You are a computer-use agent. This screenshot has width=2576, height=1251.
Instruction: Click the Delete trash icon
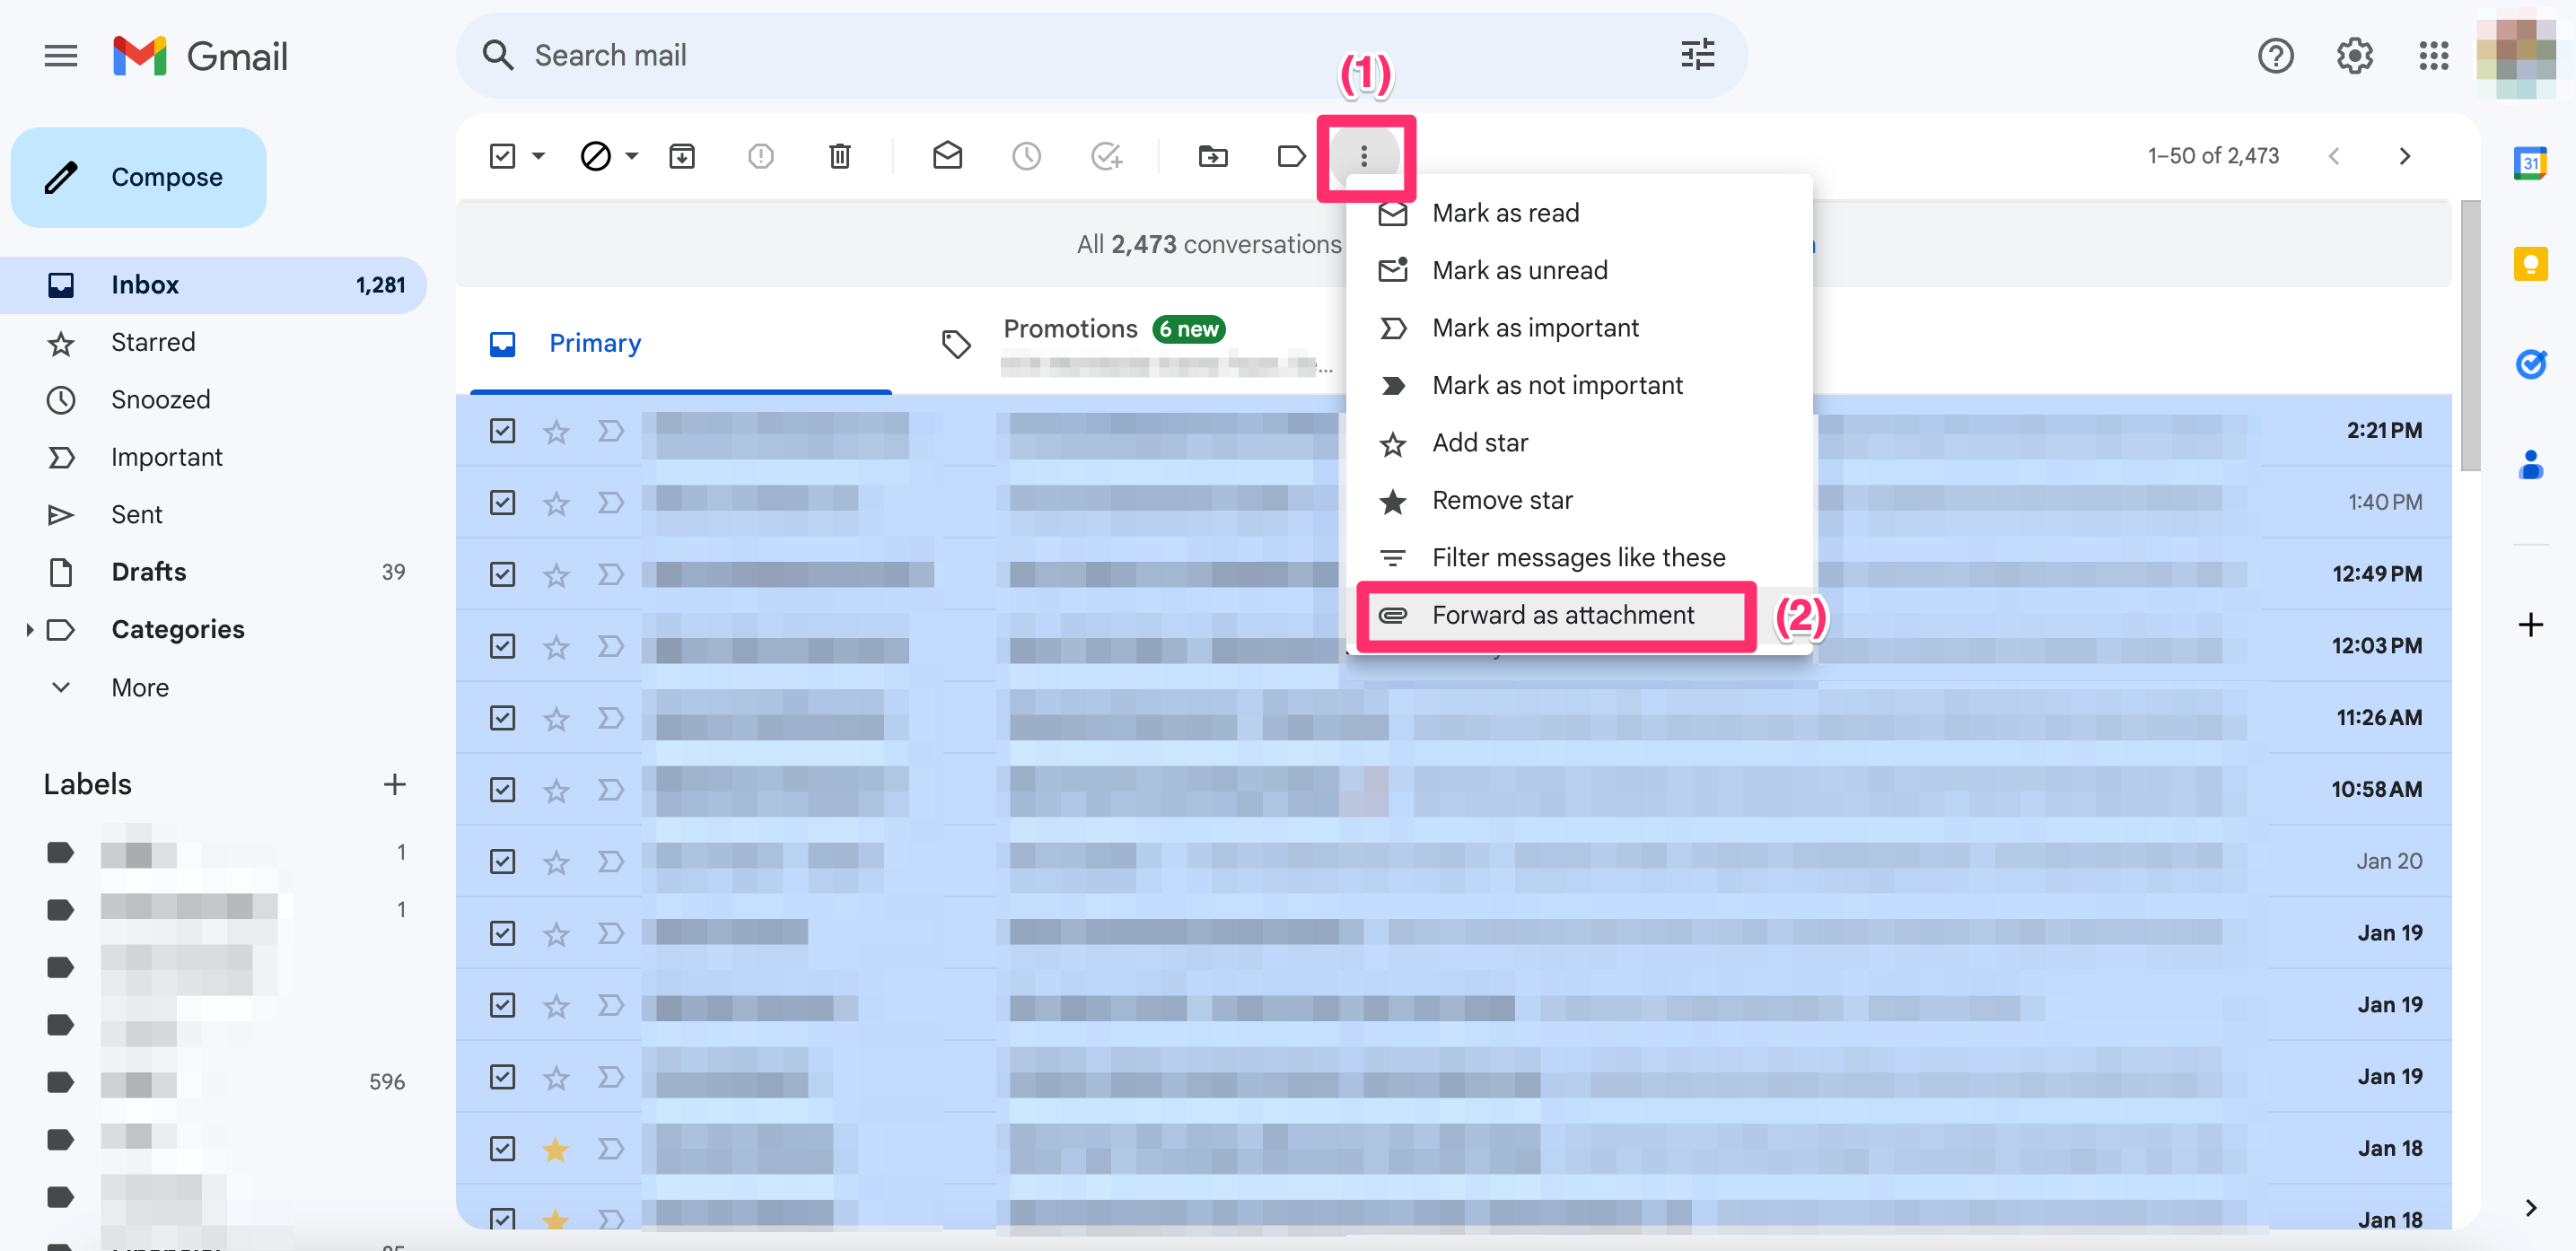[840, 156]
